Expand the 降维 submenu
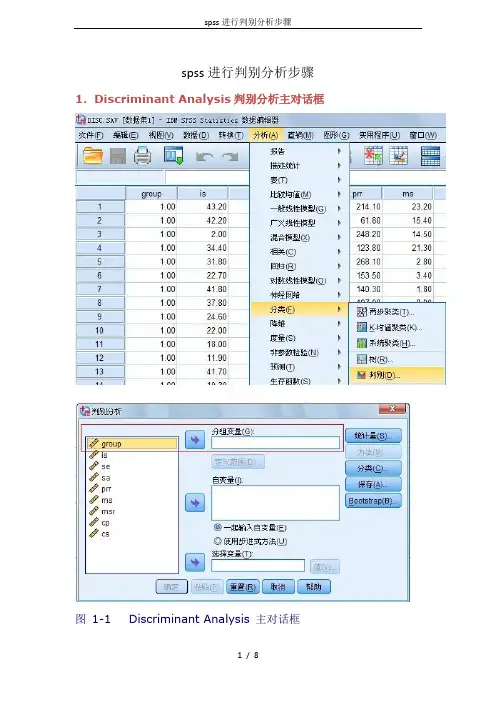This screenshot has width=496, height=702. [299, 323]
